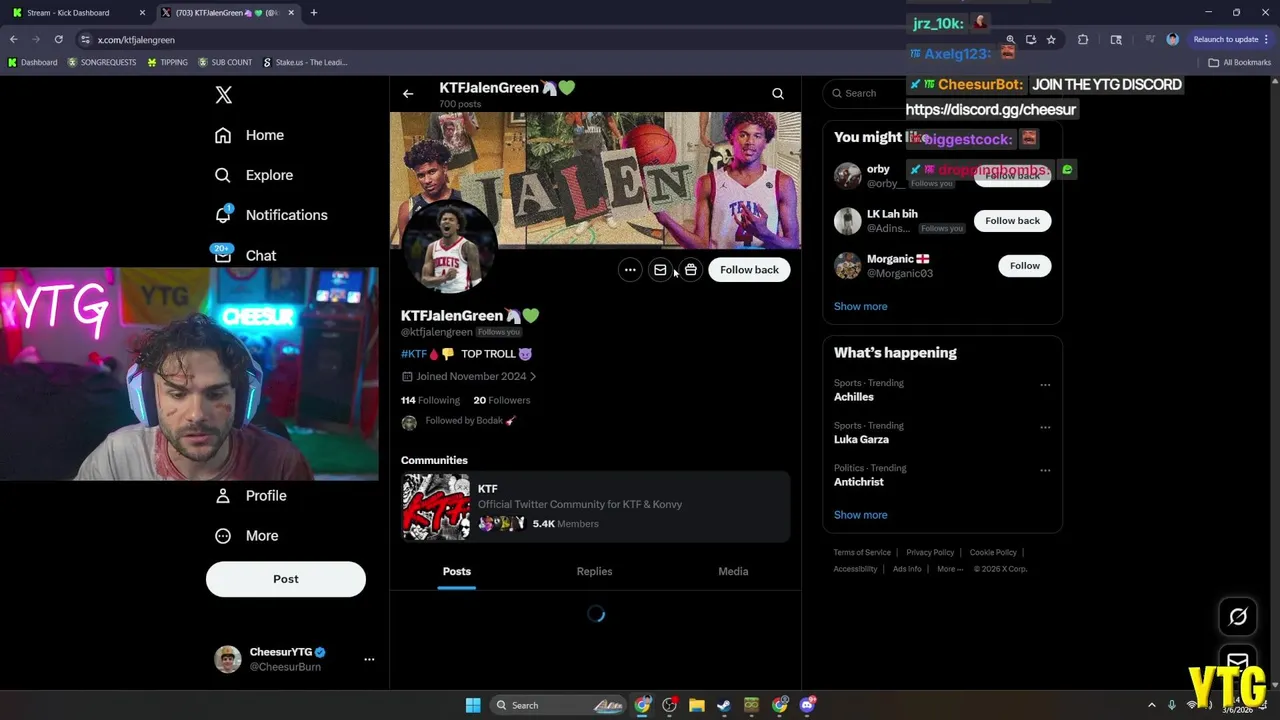Click Relaunch to update
1280x720 pixels.
click(1231, 40)
